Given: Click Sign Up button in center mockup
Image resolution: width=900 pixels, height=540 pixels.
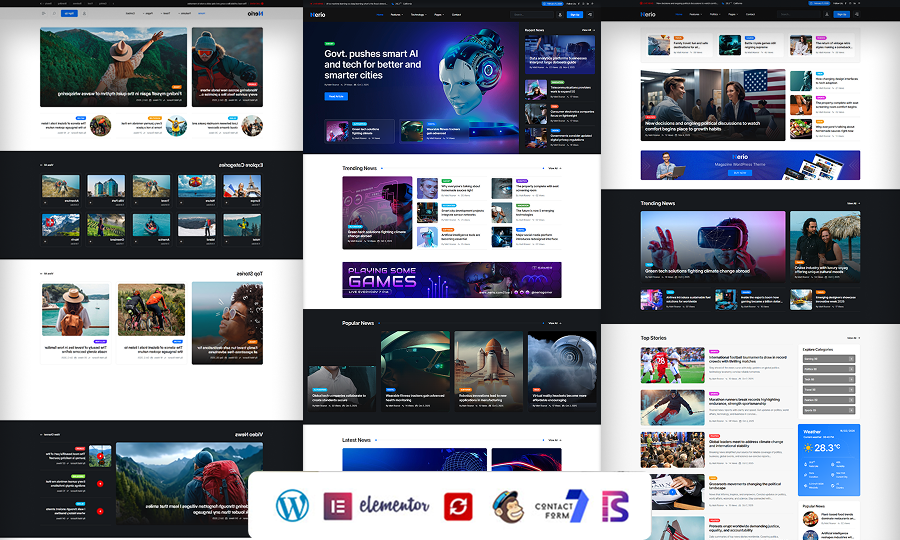Looking at the screenshot, I should point(575,15).
